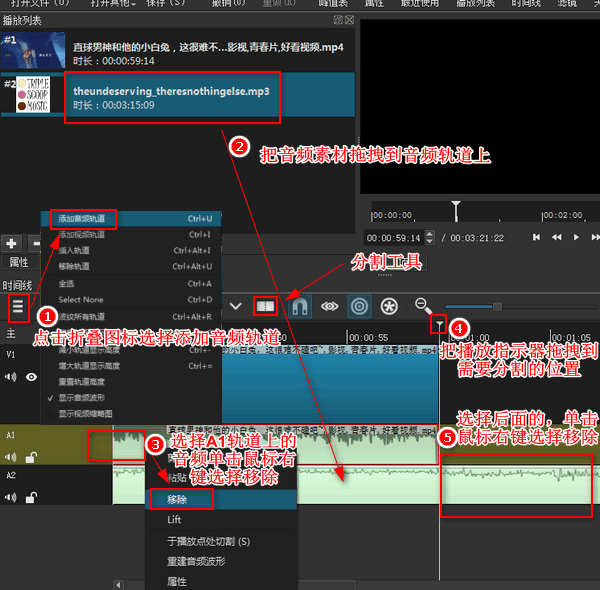600x590 pixels.
Task: Toggle the checked 显示音频波形 option
Action: pyautogui.click(x=131, y=398)
